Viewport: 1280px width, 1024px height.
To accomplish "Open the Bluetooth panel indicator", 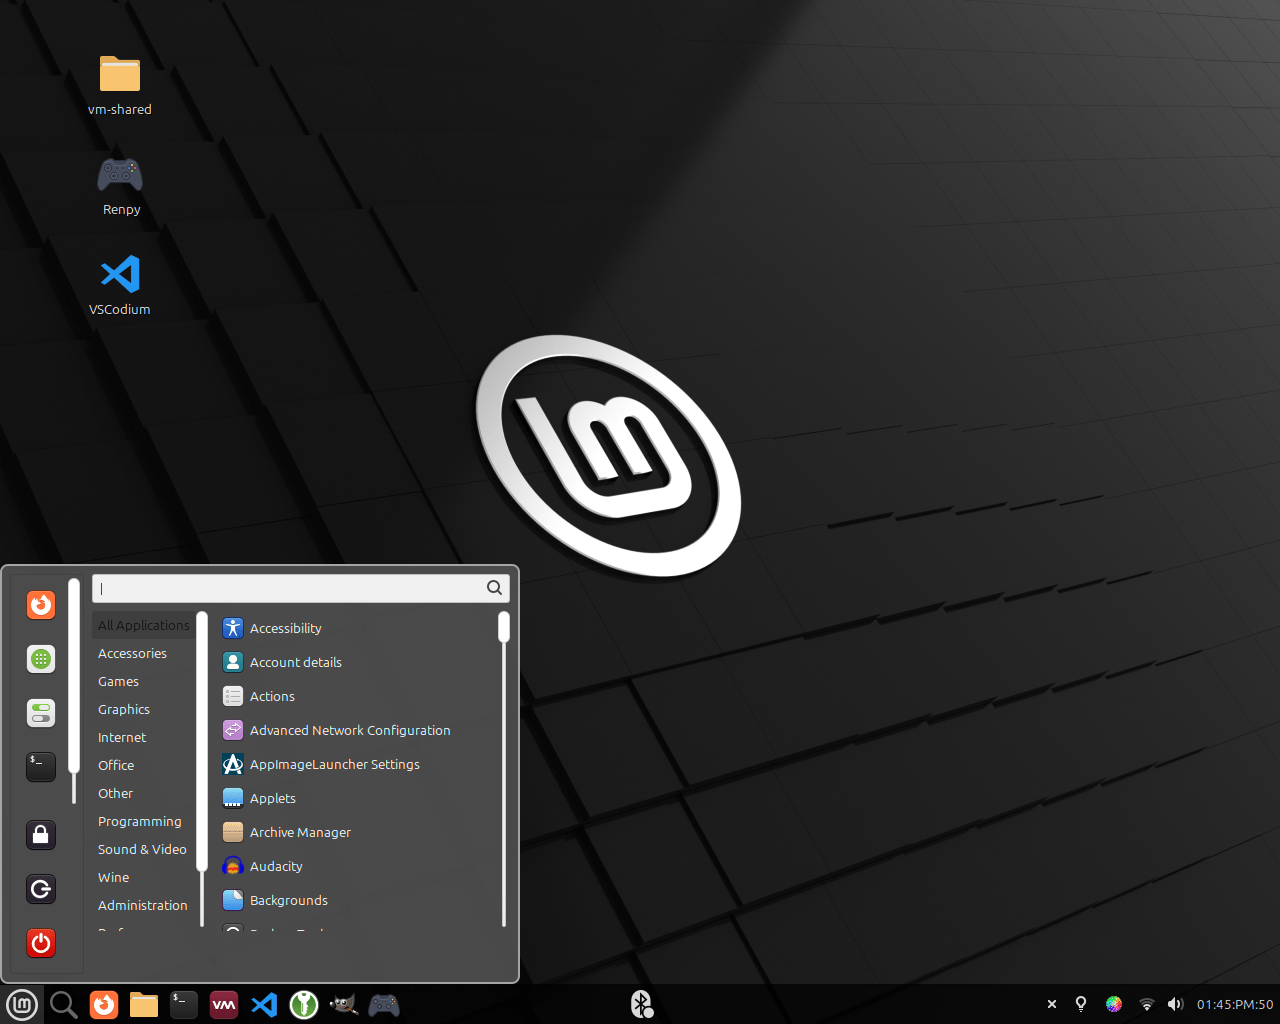I will point(641,1004).
